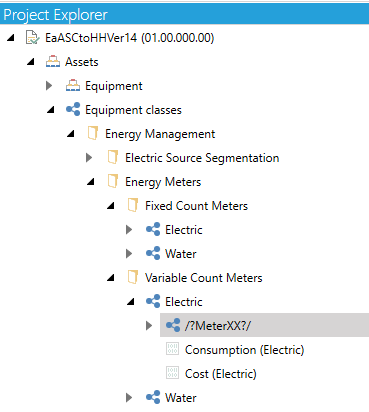Click the Energy Management folder icon
Screen dimensions: 369x412
(x=93, y=133)
